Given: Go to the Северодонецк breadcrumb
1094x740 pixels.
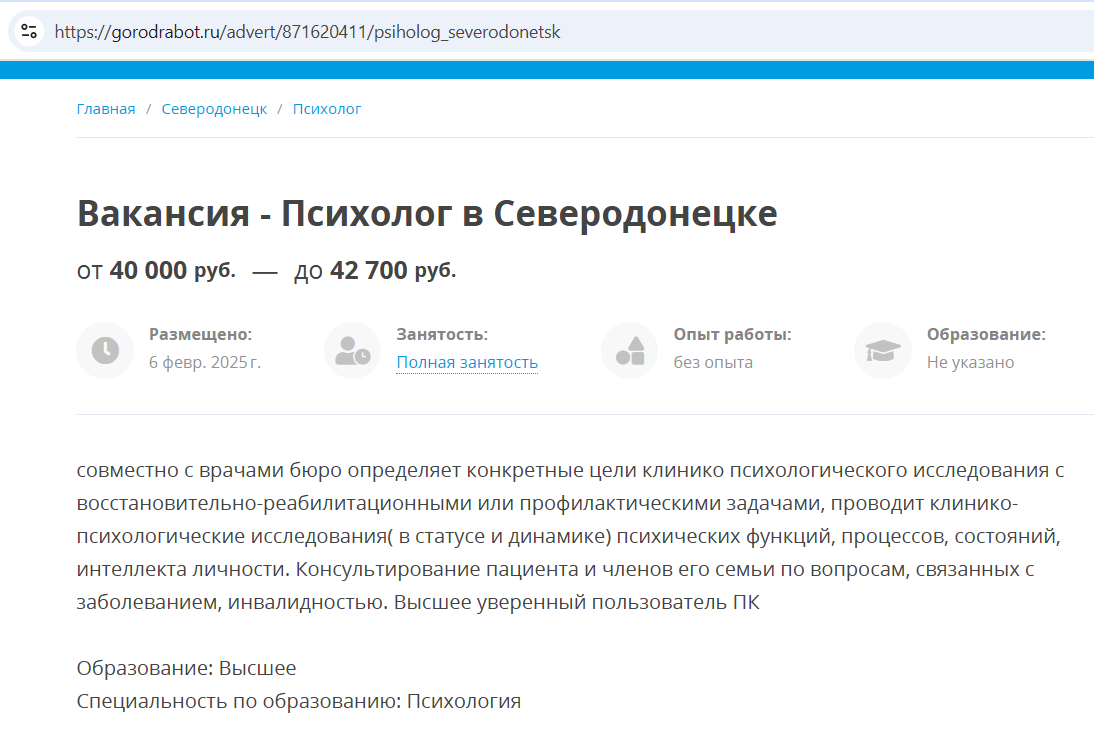Looking at the screenshot, I should (x=214, y=109).
